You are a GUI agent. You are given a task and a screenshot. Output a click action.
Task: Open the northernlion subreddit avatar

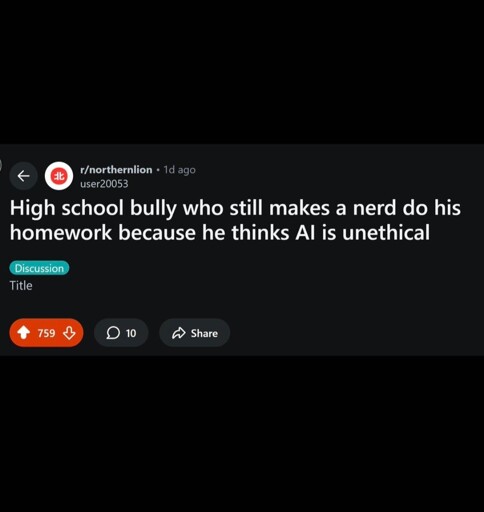59,176
